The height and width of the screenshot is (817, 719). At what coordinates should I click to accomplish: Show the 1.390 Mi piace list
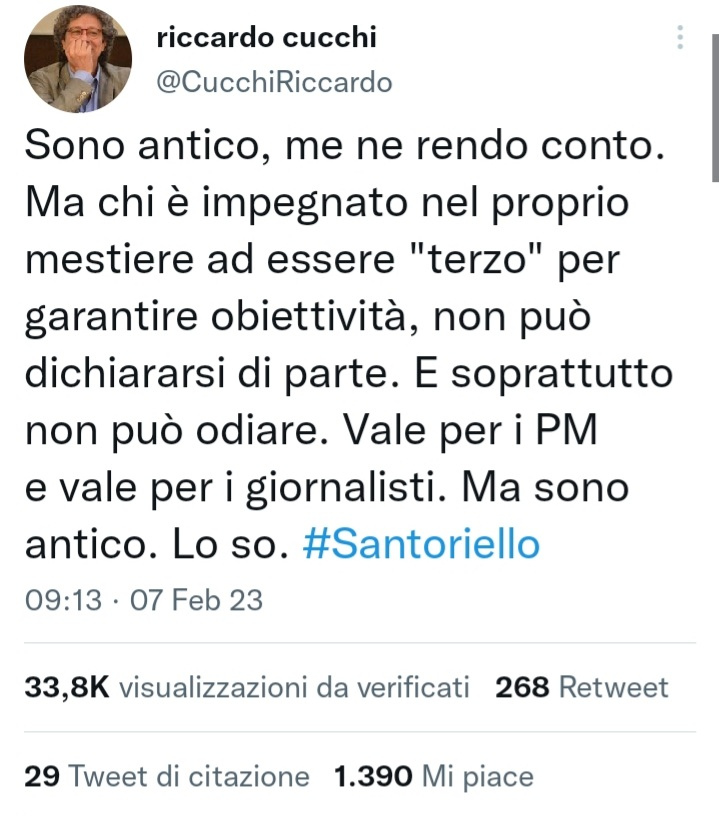click(x=433, y=776)
